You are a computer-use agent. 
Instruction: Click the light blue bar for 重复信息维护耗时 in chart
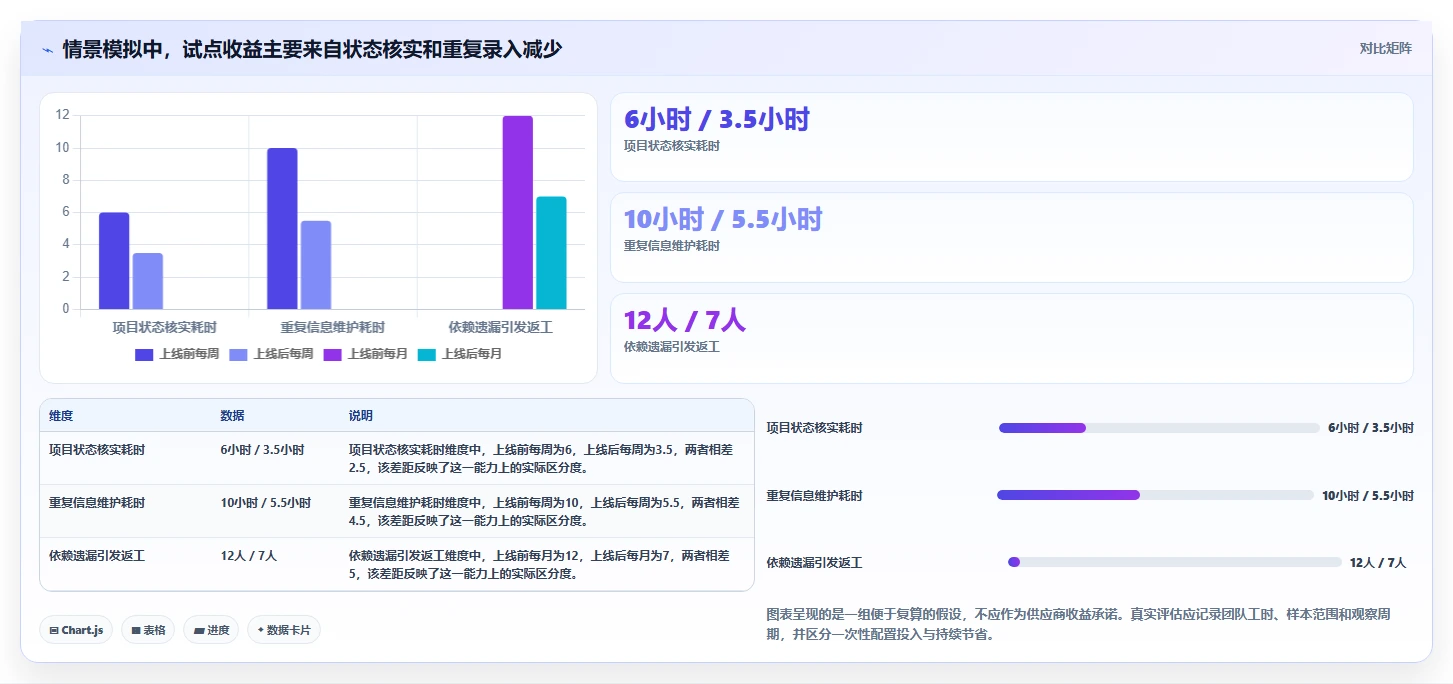point(316,265)
